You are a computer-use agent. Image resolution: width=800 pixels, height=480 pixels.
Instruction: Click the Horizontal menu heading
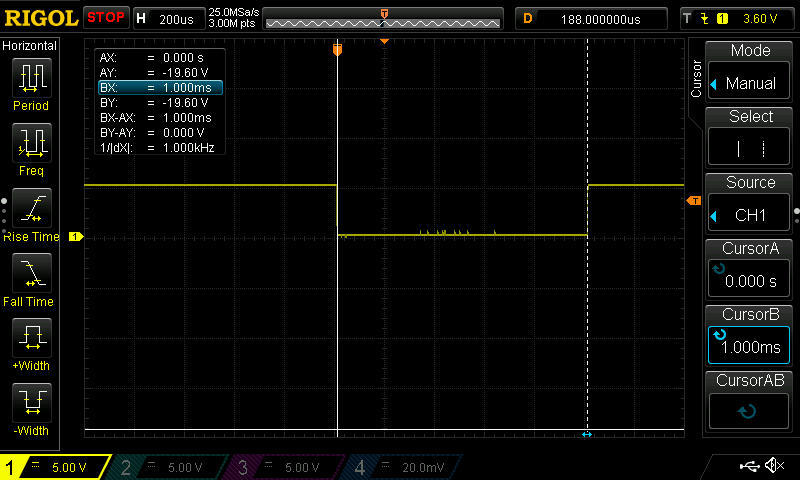click(30, 46)
